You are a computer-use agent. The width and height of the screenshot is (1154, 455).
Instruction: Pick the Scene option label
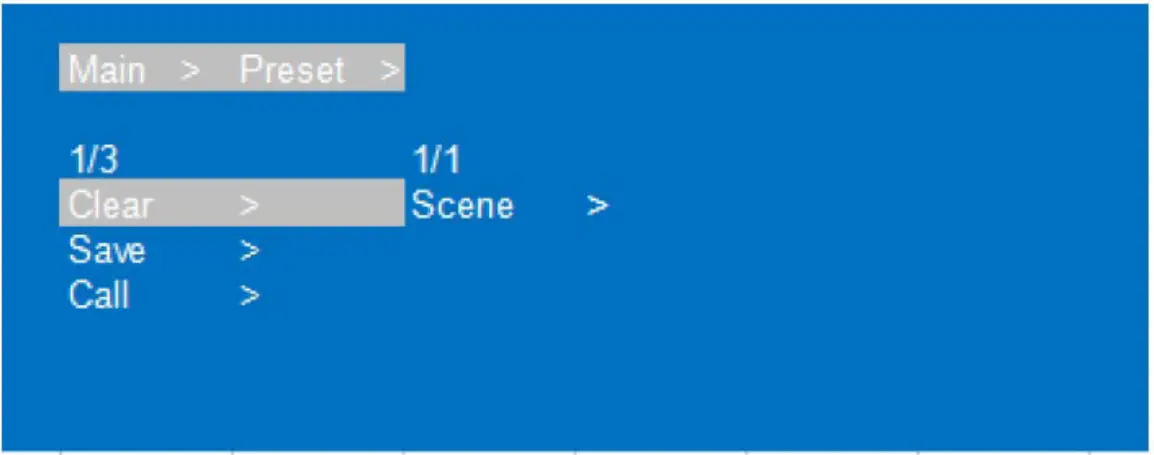tap(462, 206)
